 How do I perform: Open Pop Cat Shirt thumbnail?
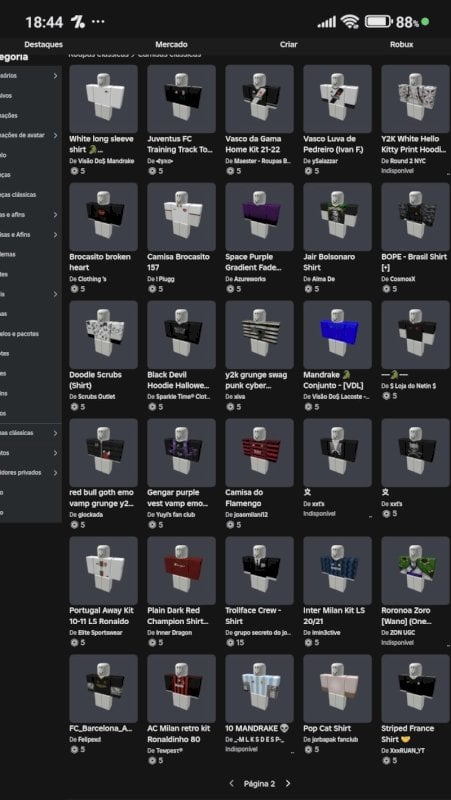[x=337, y=688]
